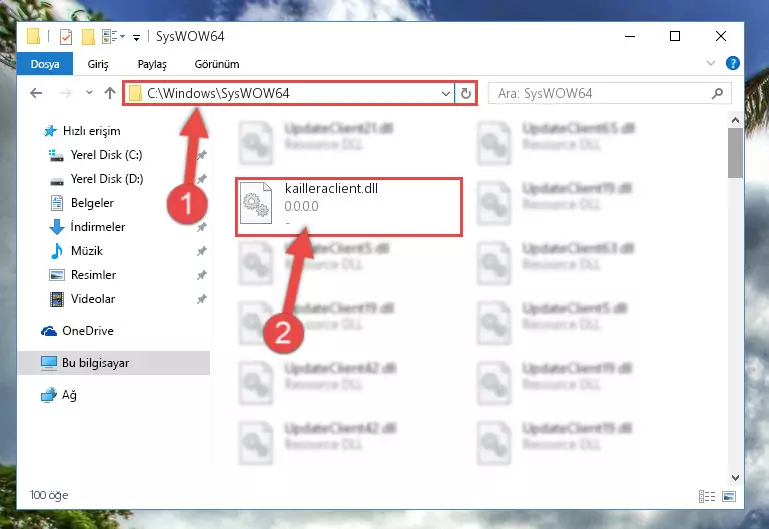Click the İndirmeler download arrow icon

point(57,227)
